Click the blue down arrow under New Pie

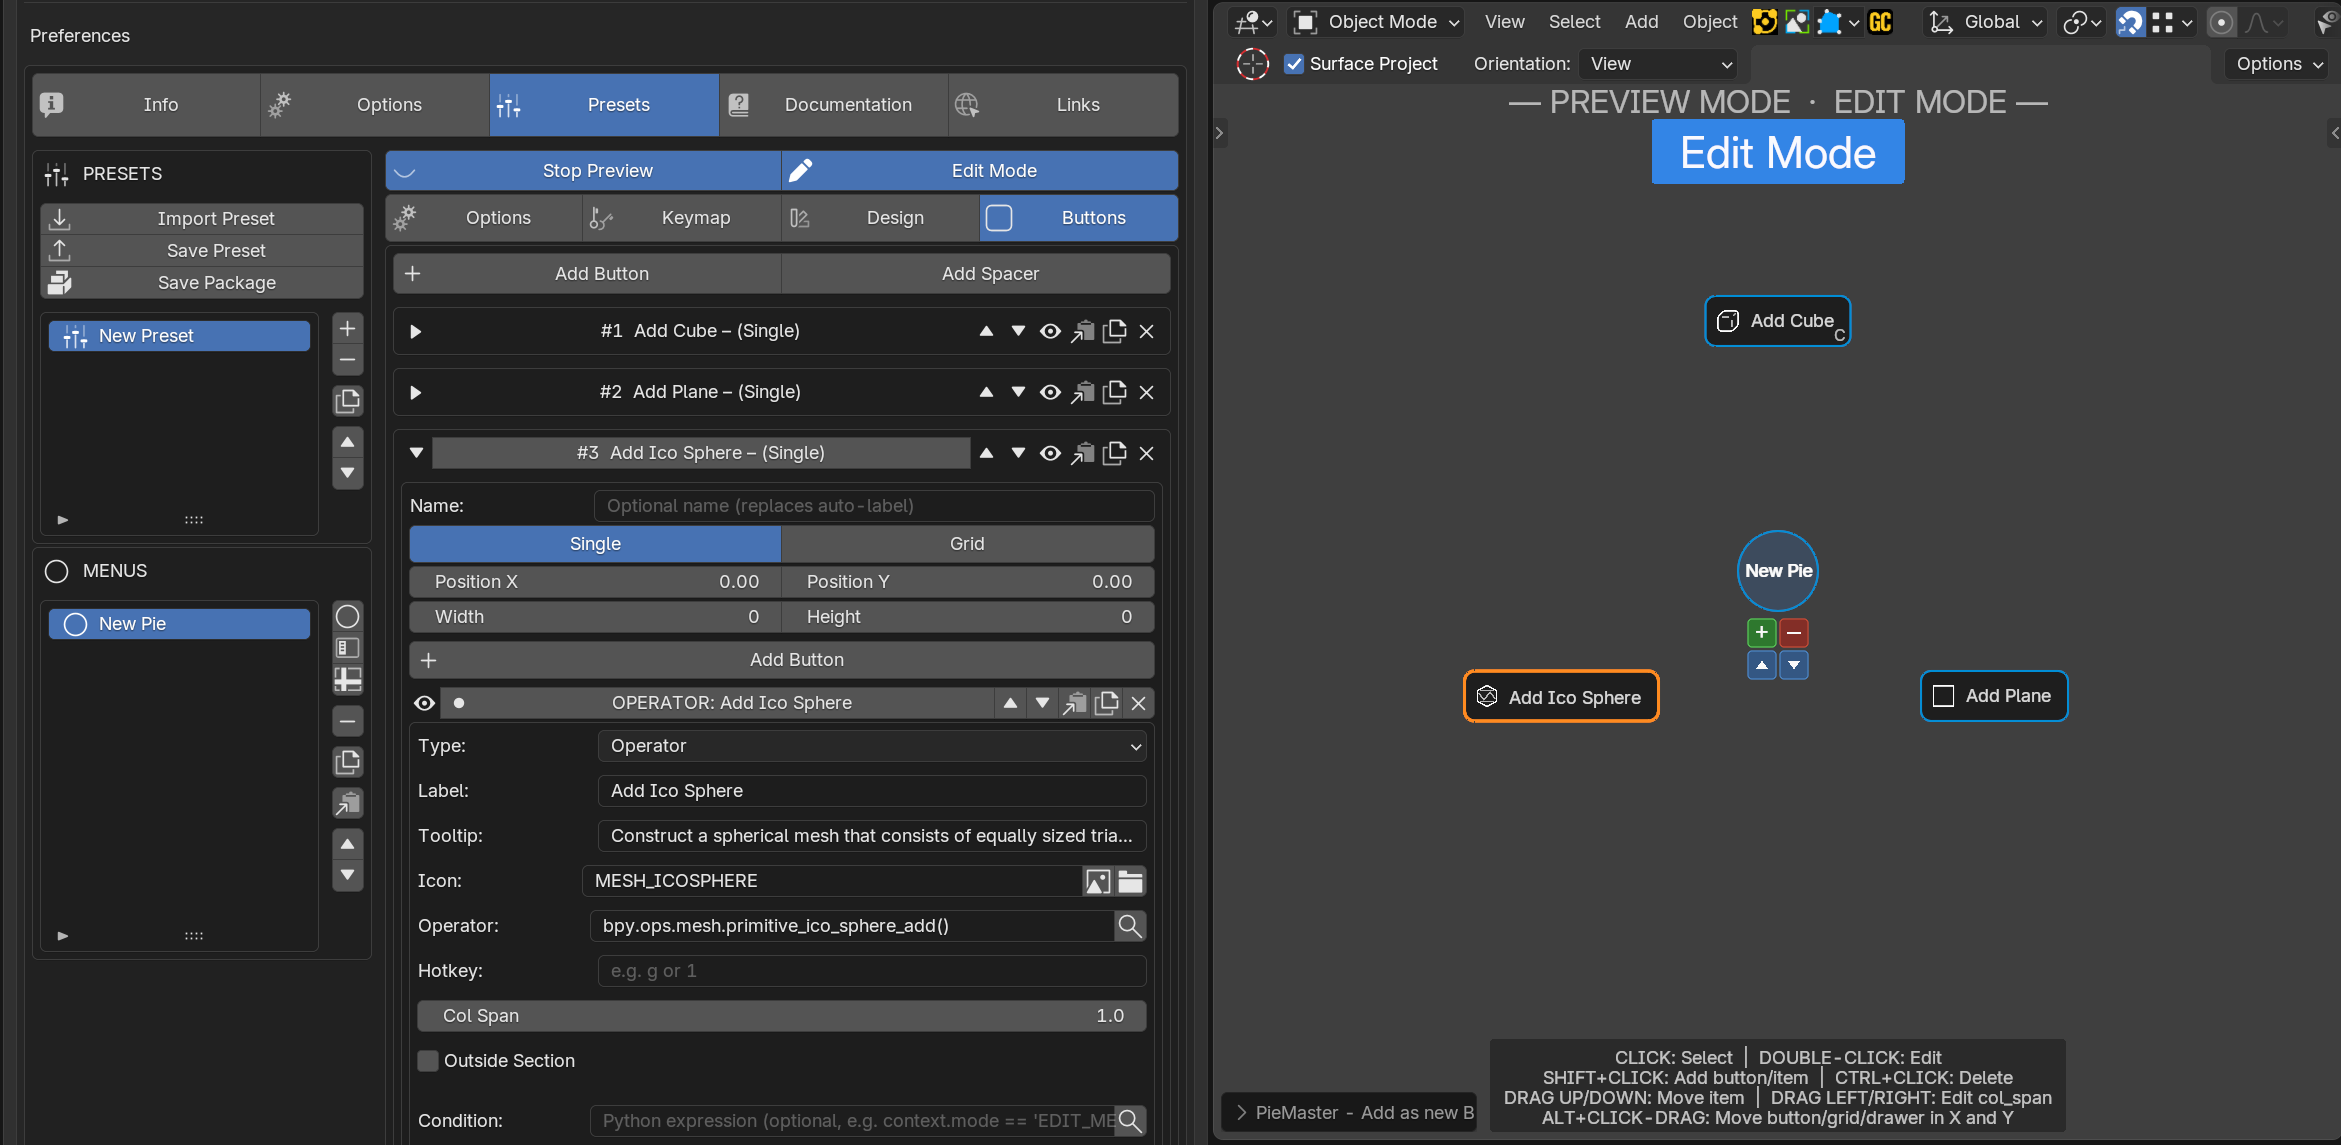[x=1794, y=665]
